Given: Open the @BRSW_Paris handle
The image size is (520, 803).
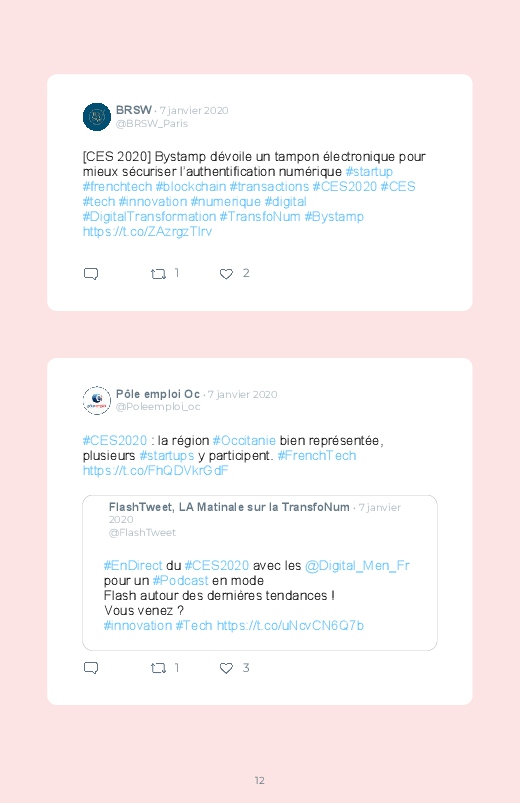Looking at the screenshot, I should (x=152, y=124).
